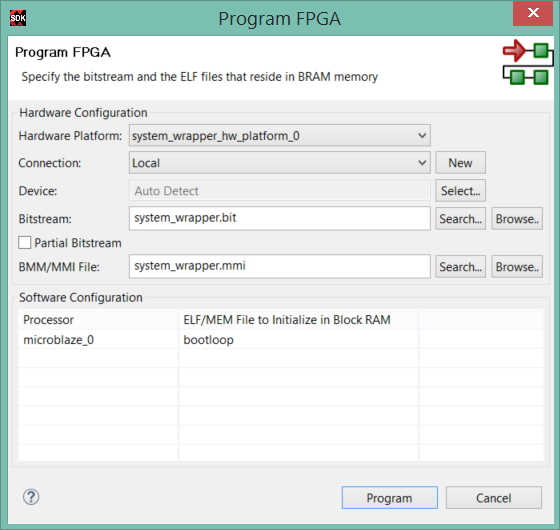The height and width of the screenshot is (530, 560).
Task: Click Search... beside the Bitstream field
Action: [460, 219]
